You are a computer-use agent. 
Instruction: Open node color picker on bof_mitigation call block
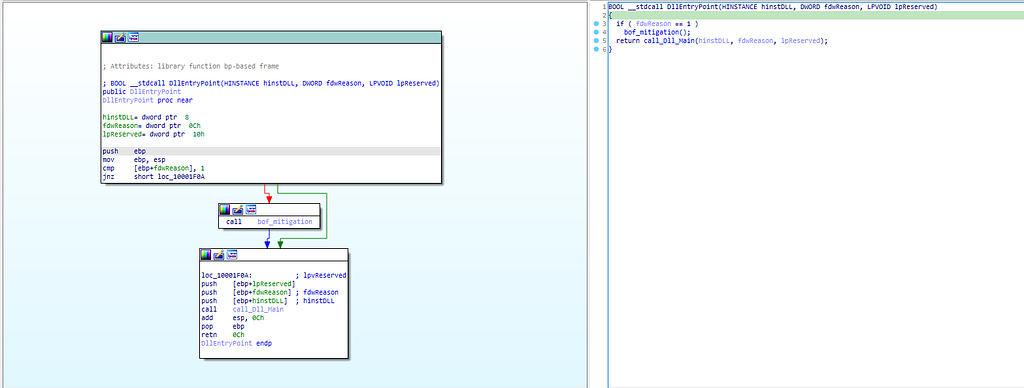coord(225,210)
